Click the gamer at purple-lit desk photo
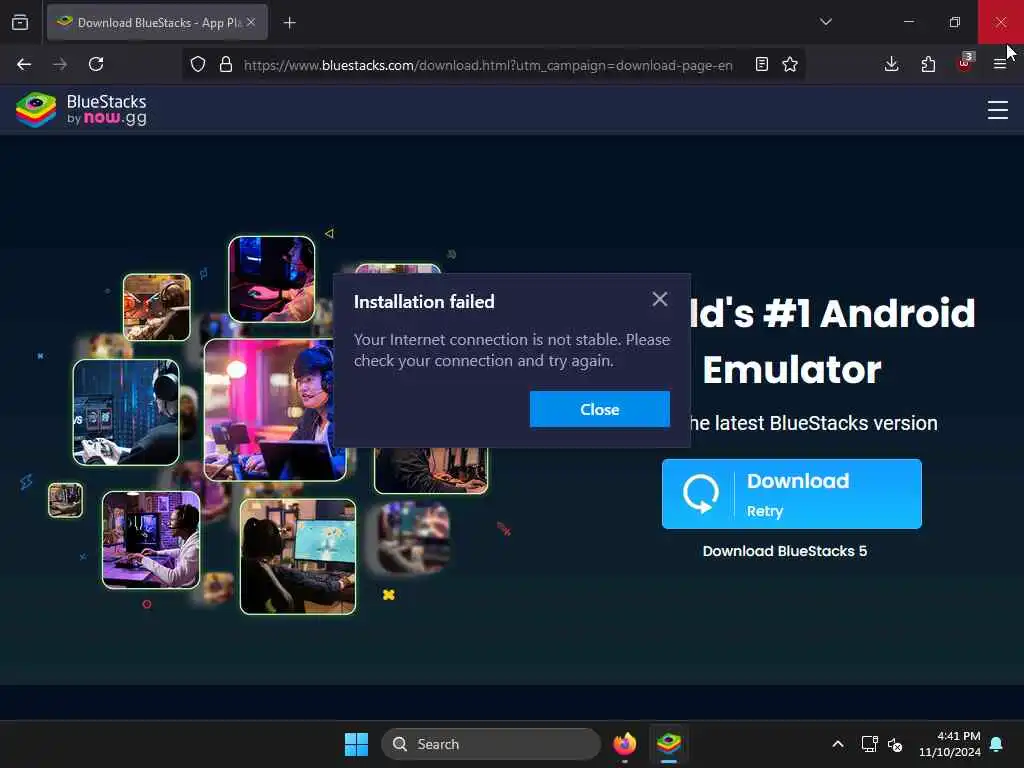 click(x=151, y=539)
